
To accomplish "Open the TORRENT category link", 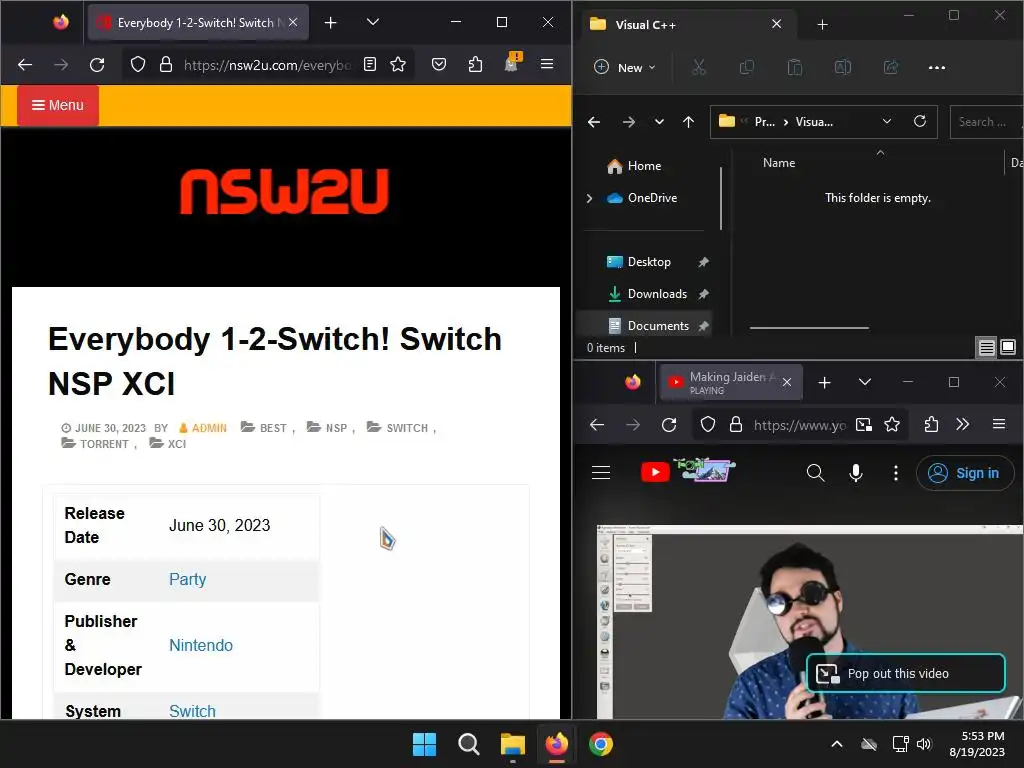I will tap(104, 444).
